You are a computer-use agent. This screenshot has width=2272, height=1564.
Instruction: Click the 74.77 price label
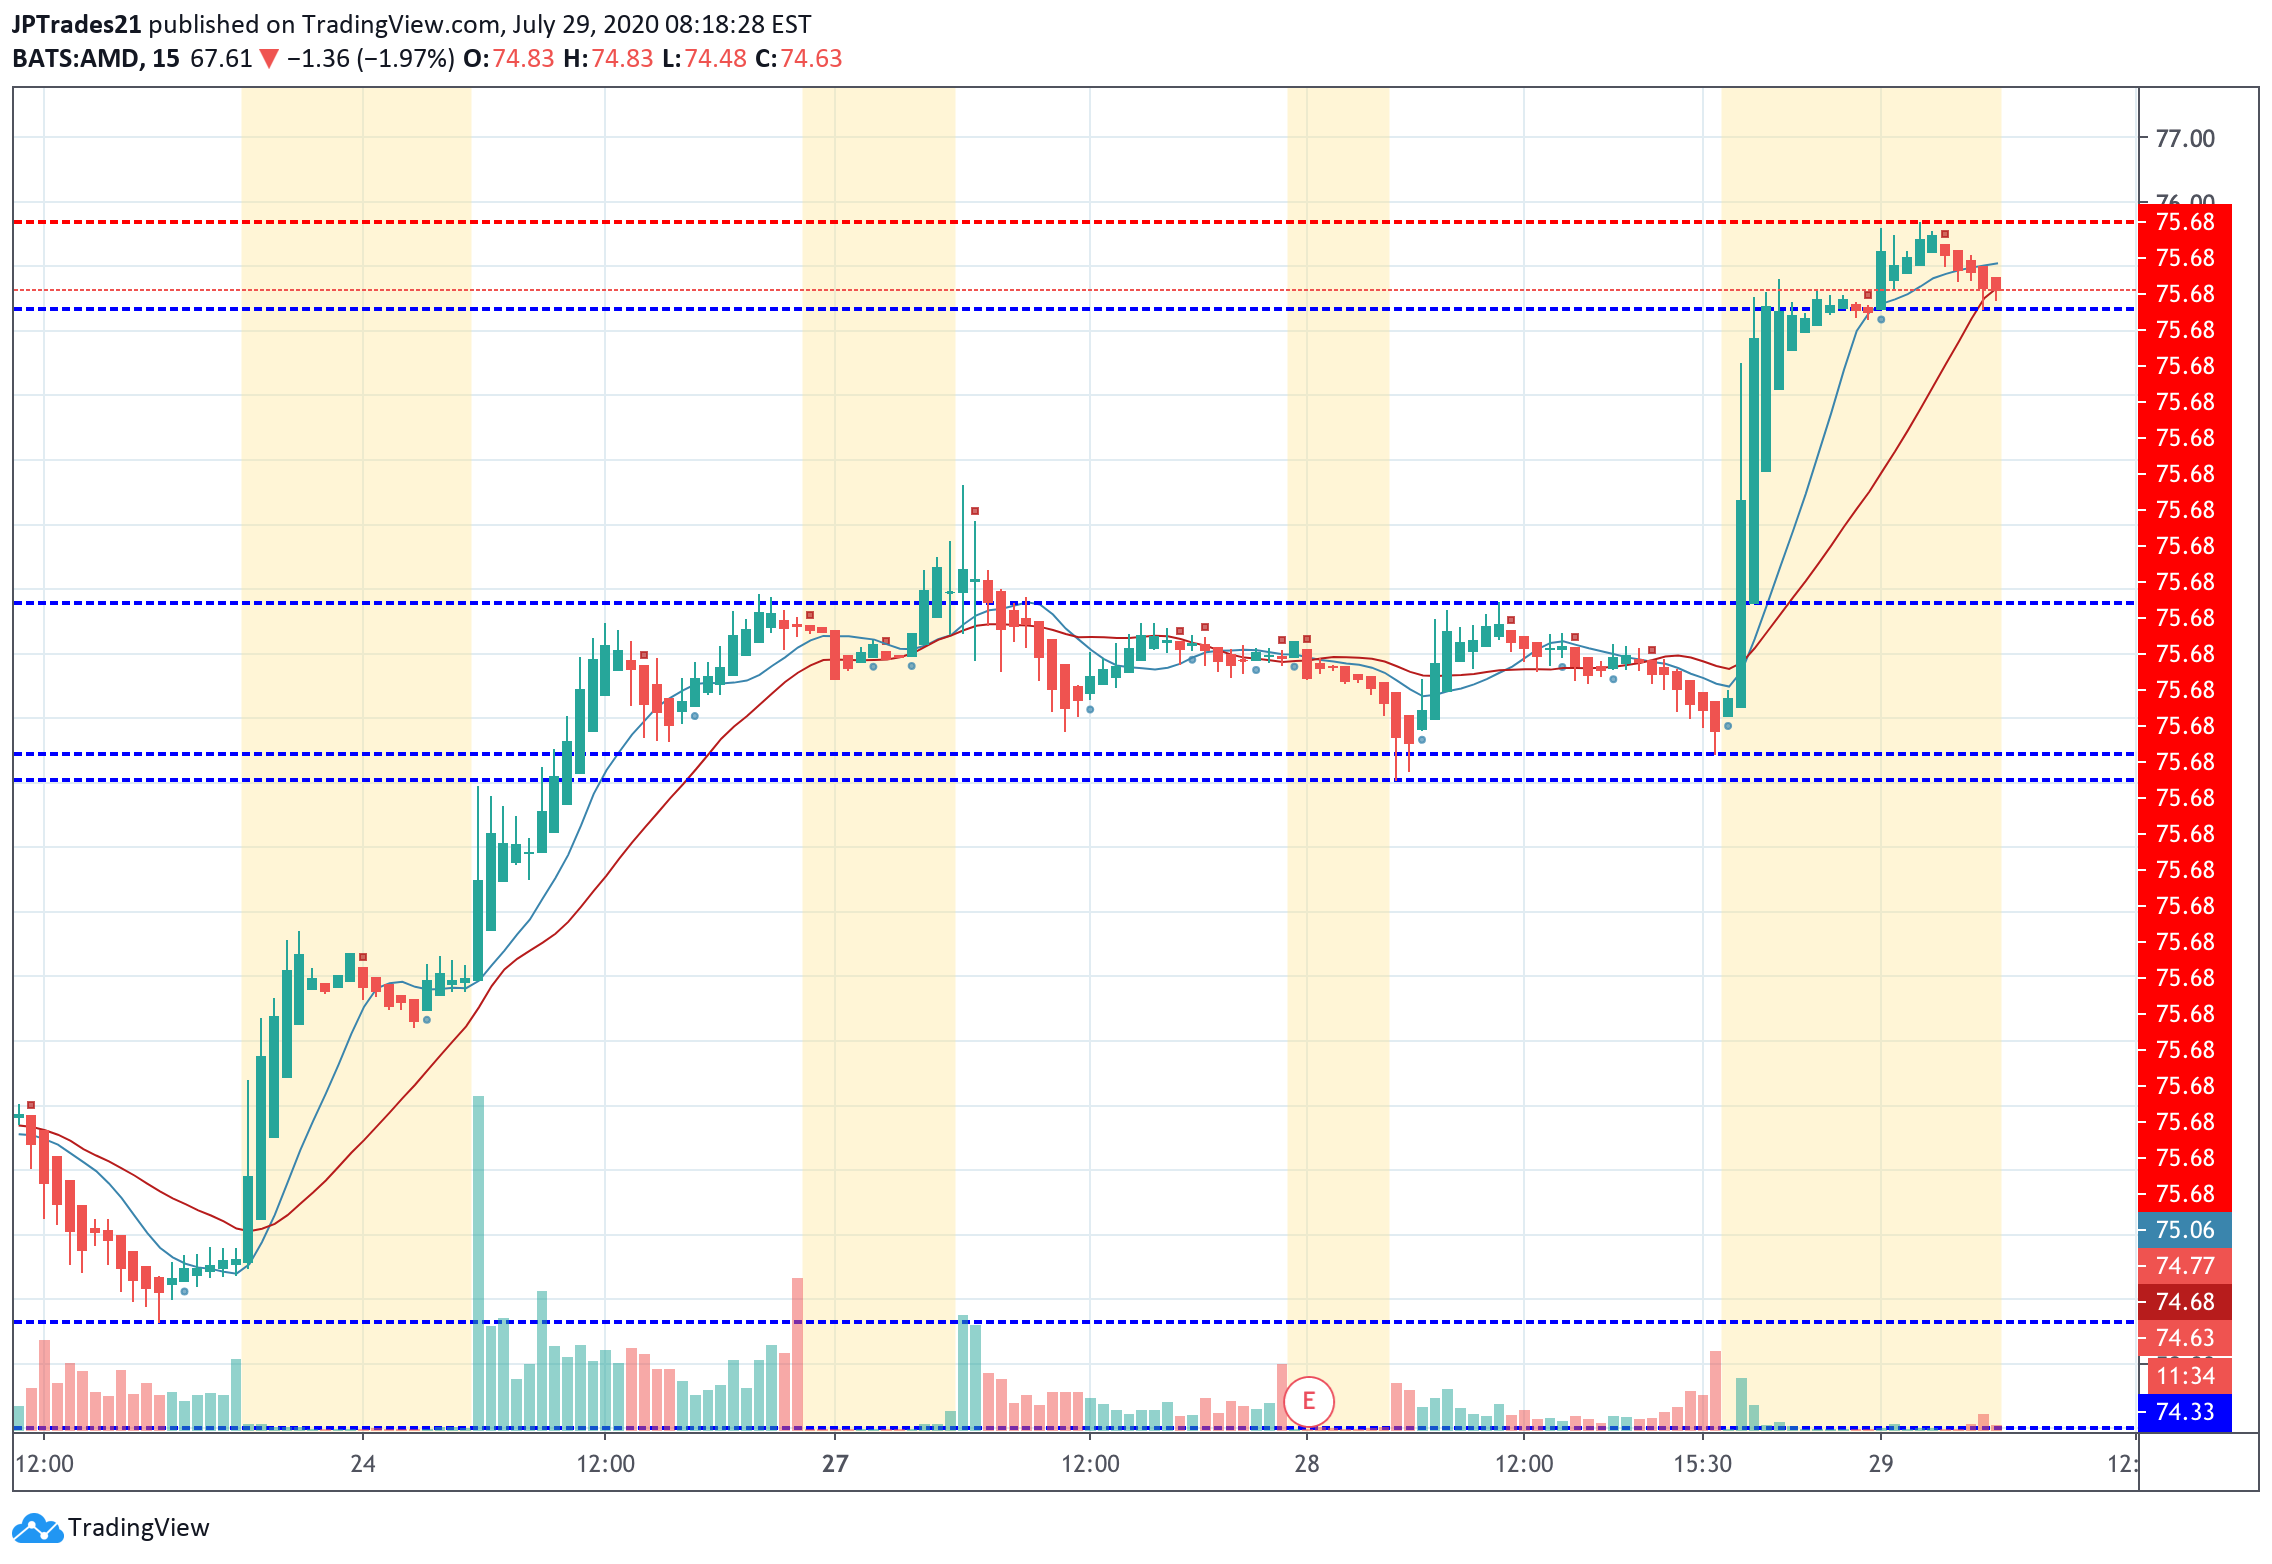coord(2184,1265)
